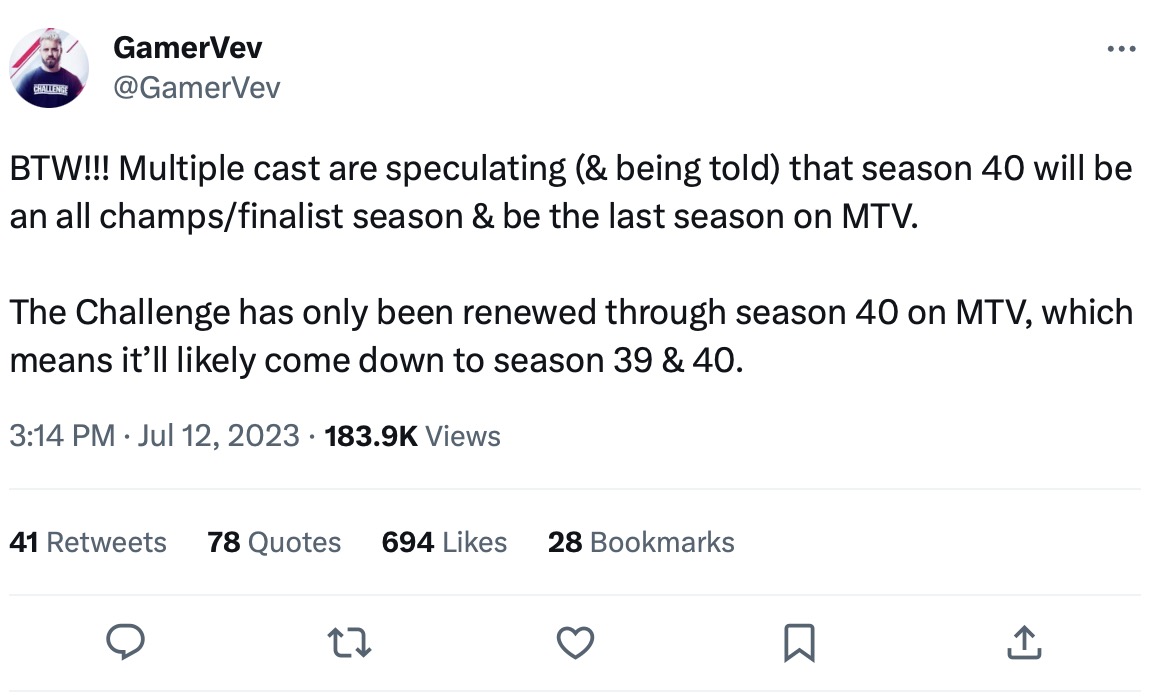Viewport: 1172px width, 696px height.
Task: Click the retweet arrows icon
Action: tap(351, 643)
